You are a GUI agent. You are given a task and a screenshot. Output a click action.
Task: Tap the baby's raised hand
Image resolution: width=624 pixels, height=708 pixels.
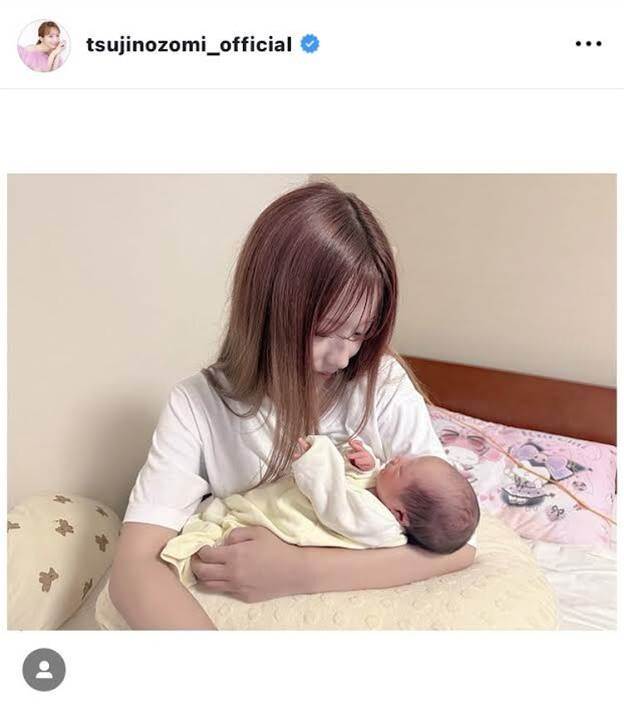click(362, 455)
